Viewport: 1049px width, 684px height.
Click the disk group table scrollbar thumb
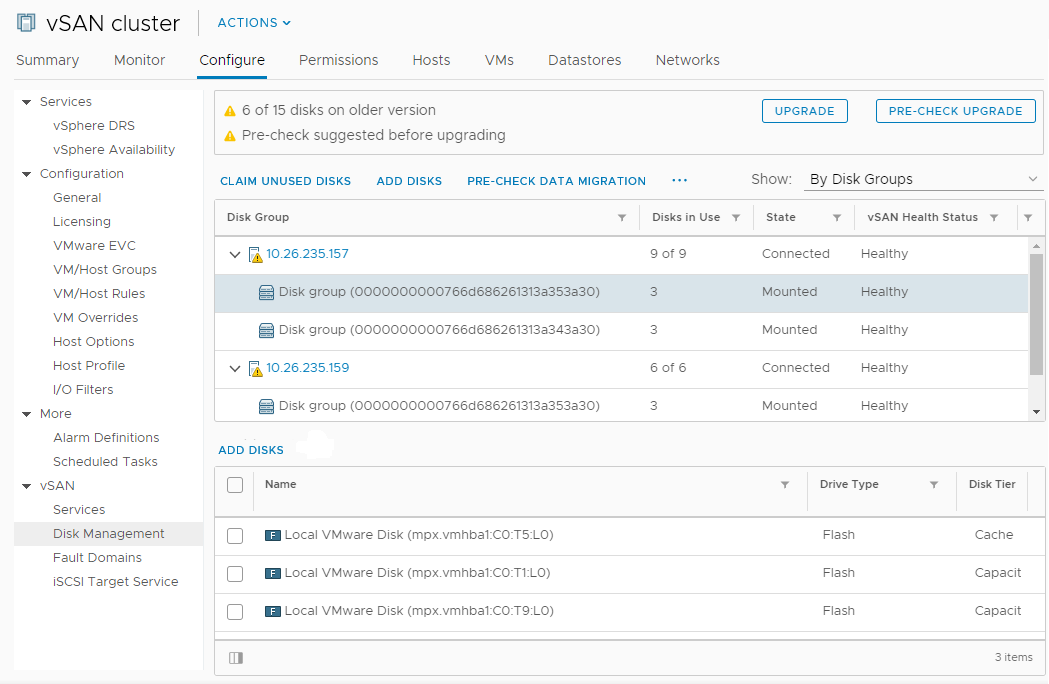coord(1036,315)
